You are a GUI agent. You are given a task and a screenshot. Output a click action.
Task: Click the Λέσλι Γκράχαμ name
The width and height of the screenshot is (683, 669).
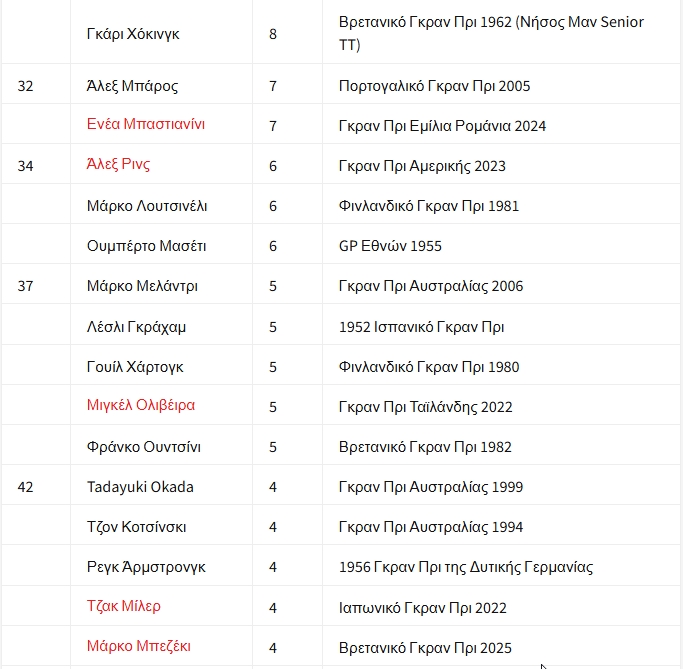(136, 327)
